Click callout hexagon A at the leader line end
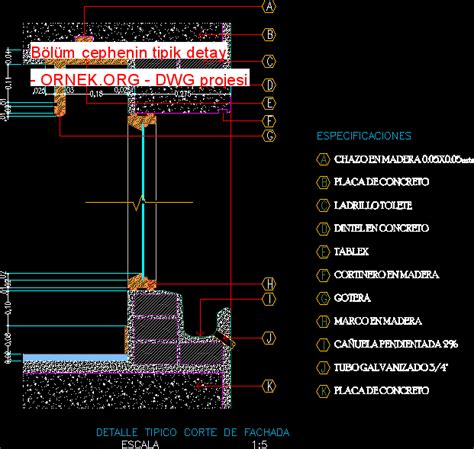Image resolution: width=474 pixels, height=449 pixels. pyautogui.click(x=269, y=6)
